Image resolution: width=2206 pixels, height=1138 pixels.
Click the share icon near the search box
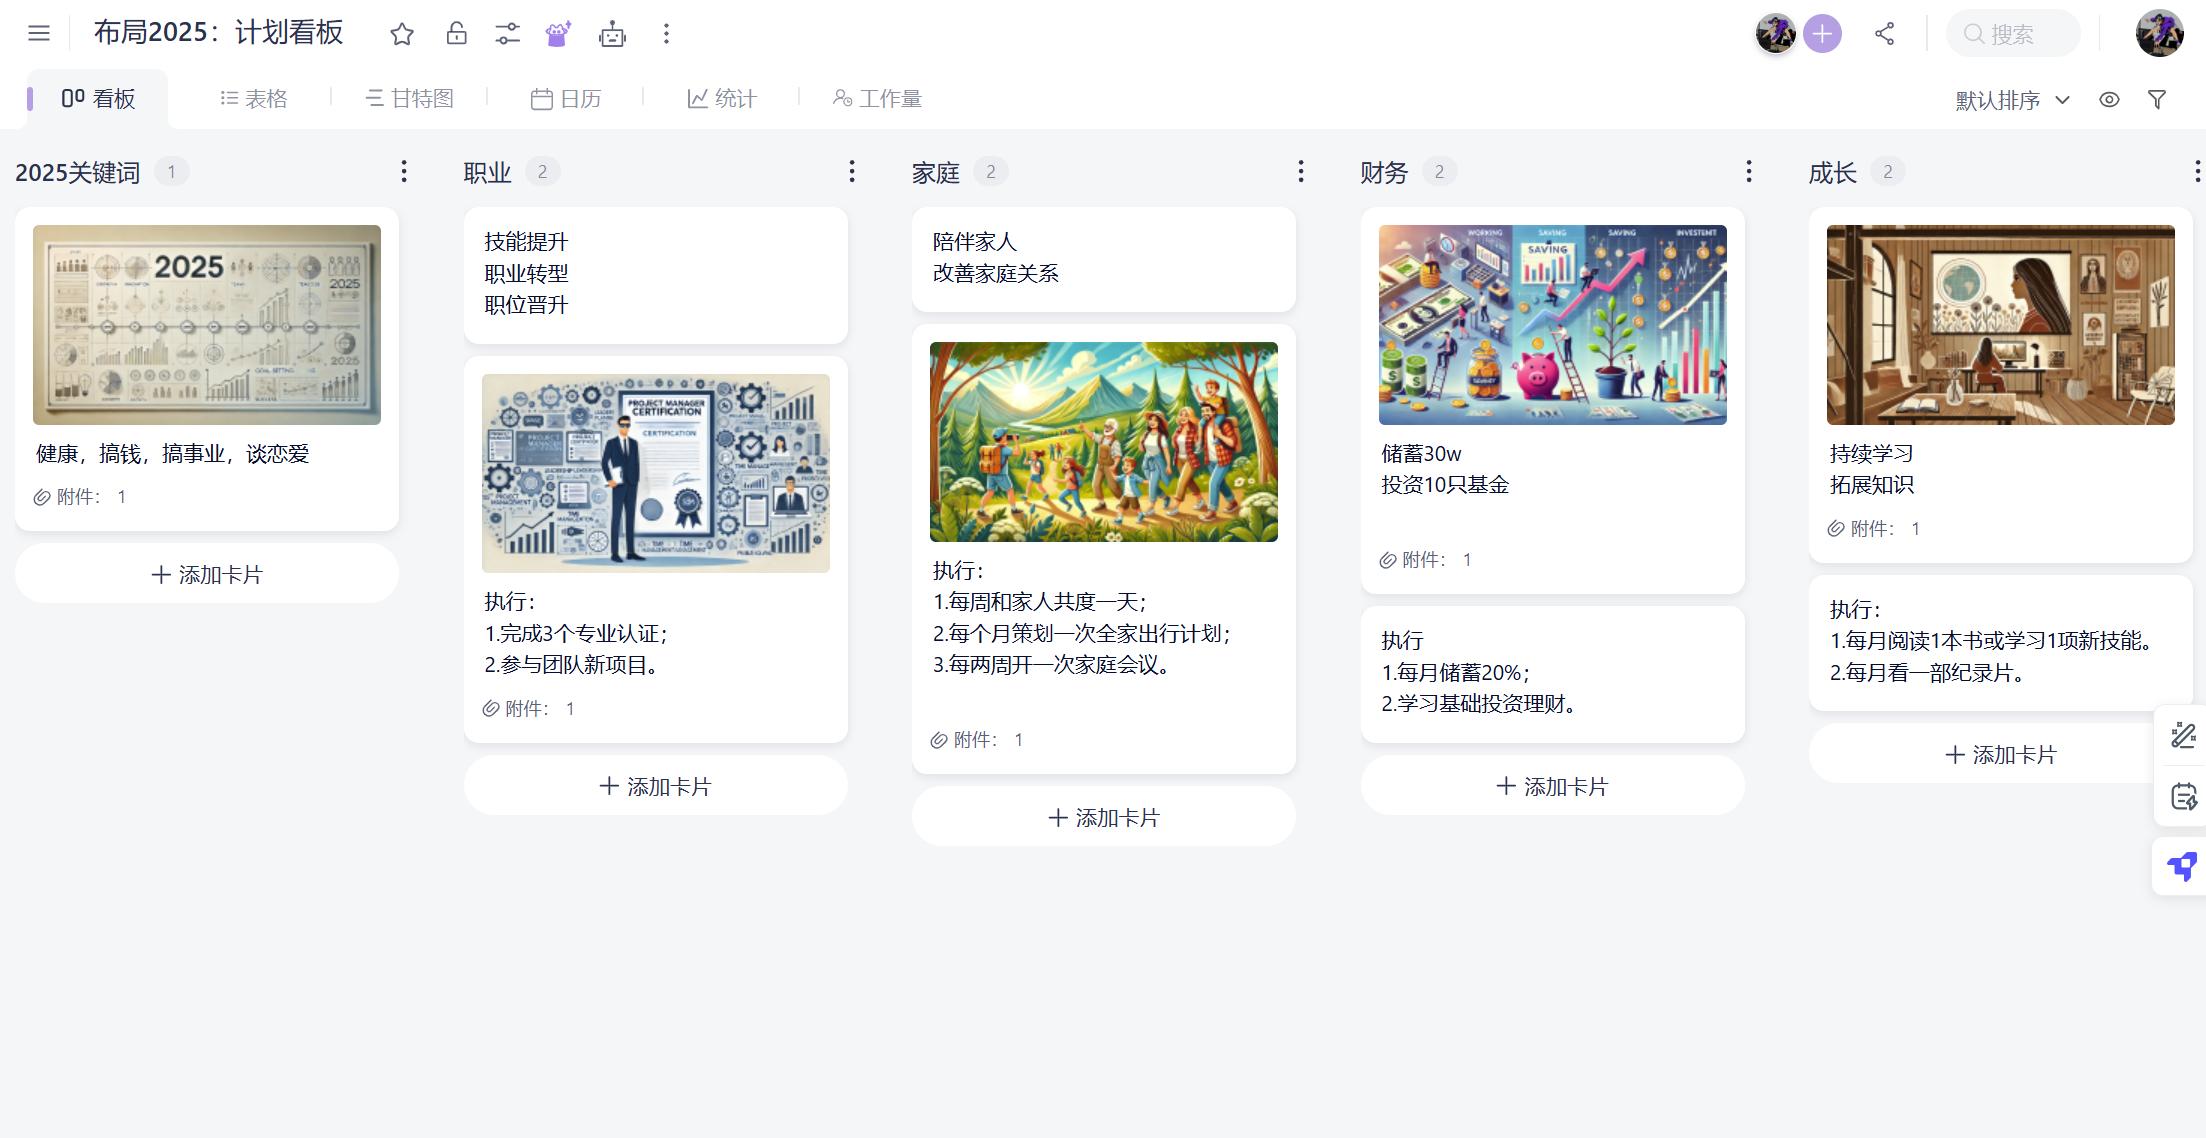point(1885,33)
